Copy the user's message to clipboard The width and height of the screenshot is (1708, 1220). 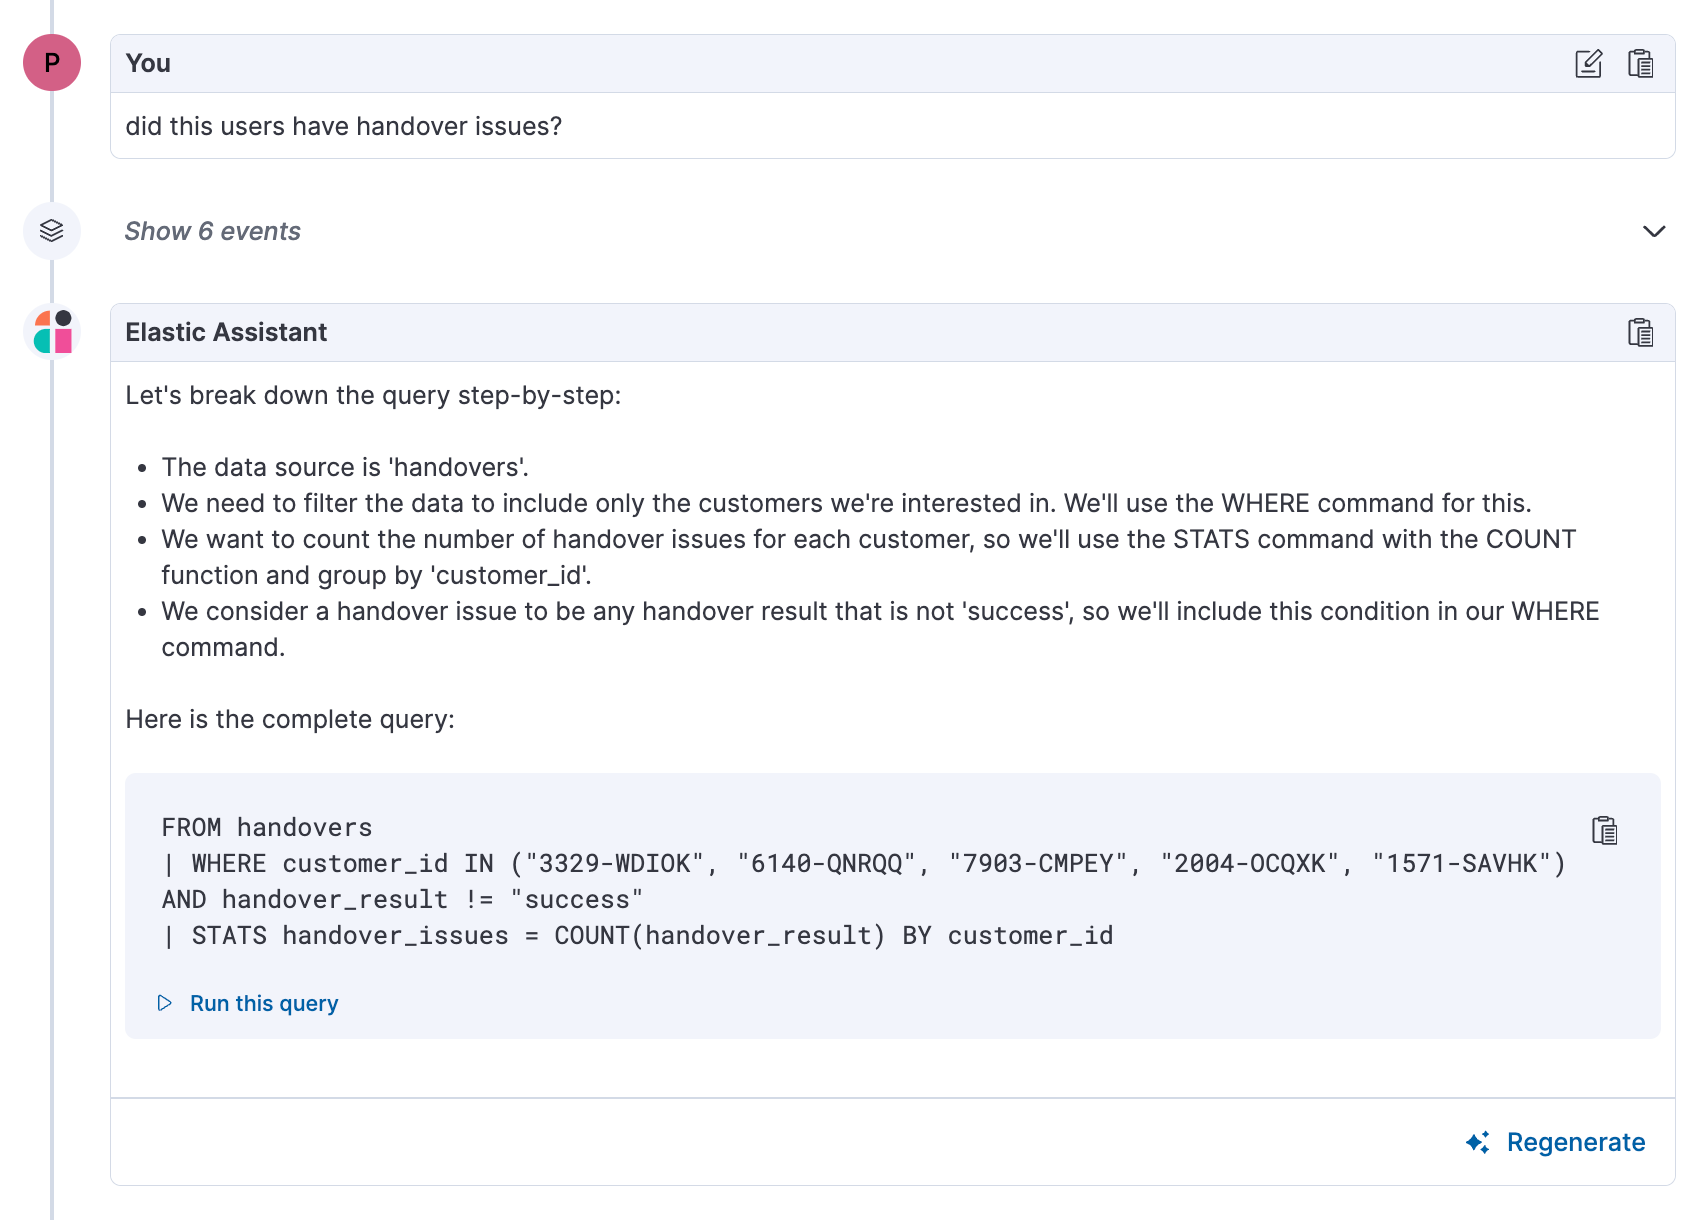(x=1640, y=63)
